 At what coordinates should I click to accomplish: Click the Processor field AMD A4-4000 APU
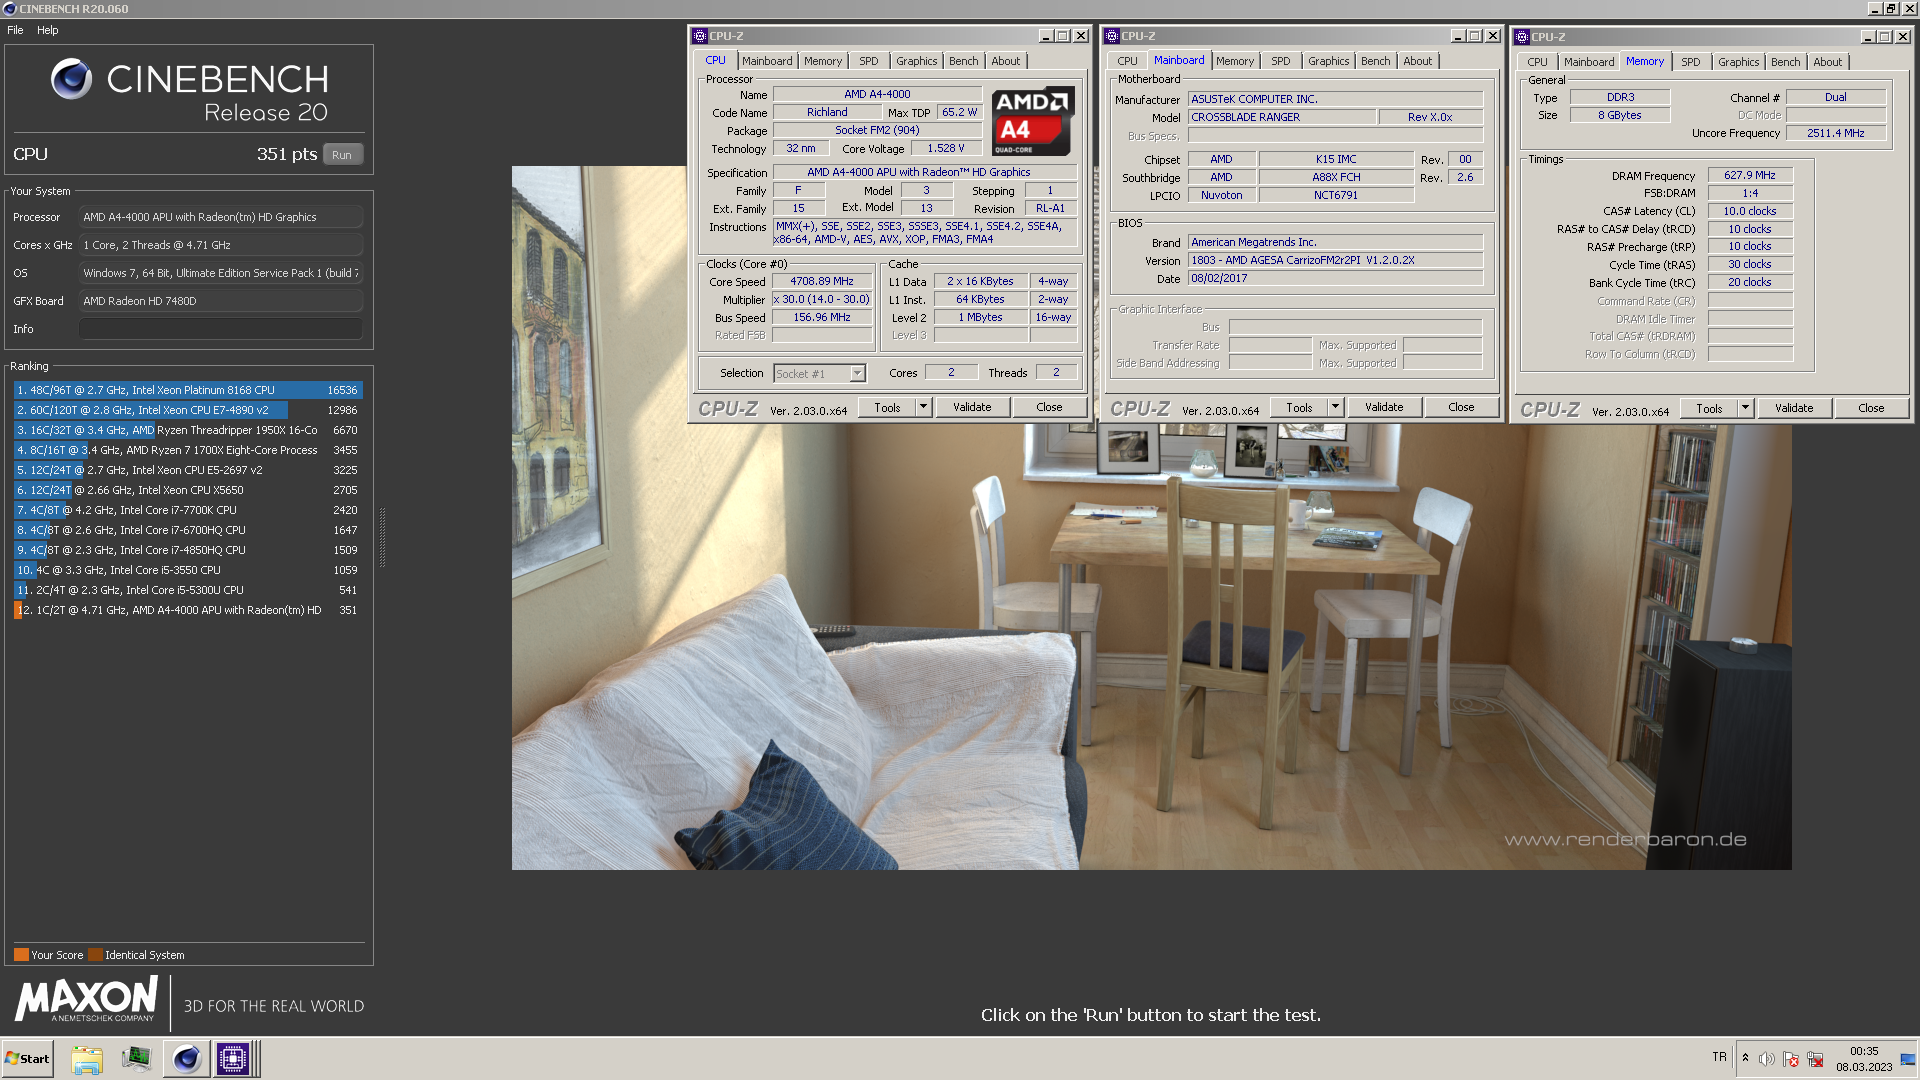tap(220, 217)
